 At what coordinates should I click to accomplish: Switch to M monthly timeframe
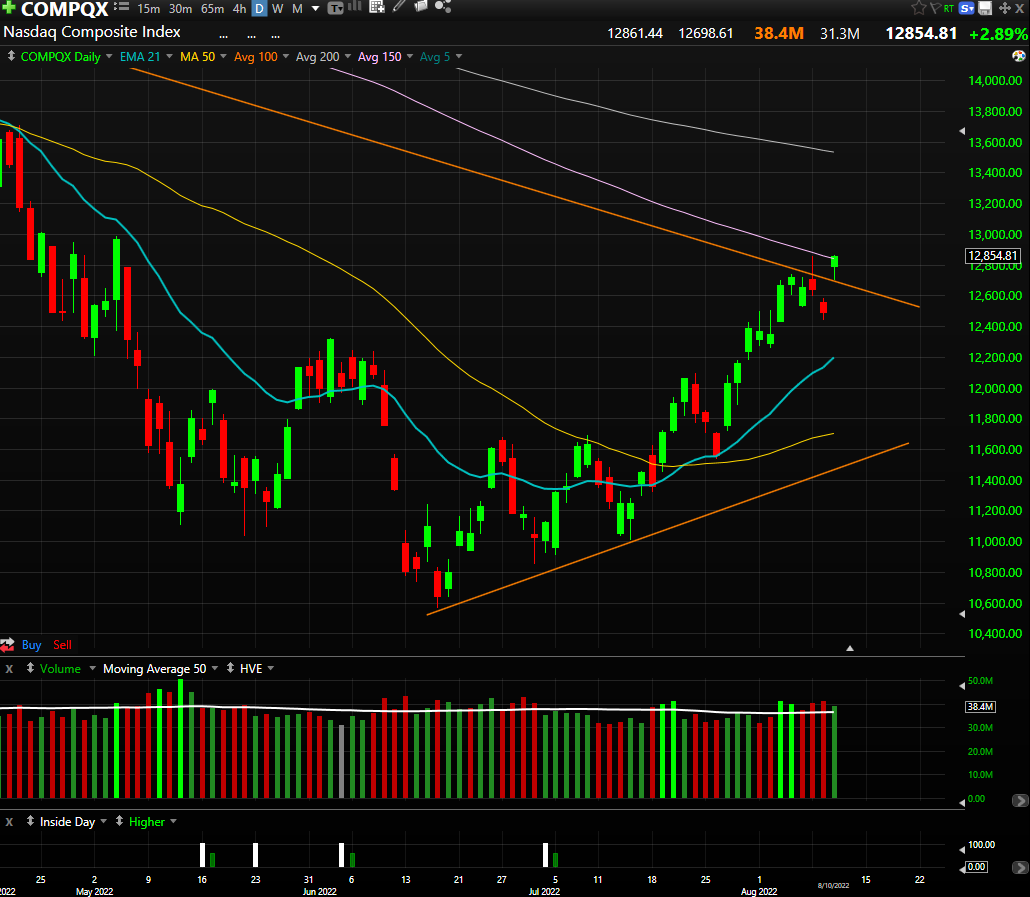coord(298,9)
